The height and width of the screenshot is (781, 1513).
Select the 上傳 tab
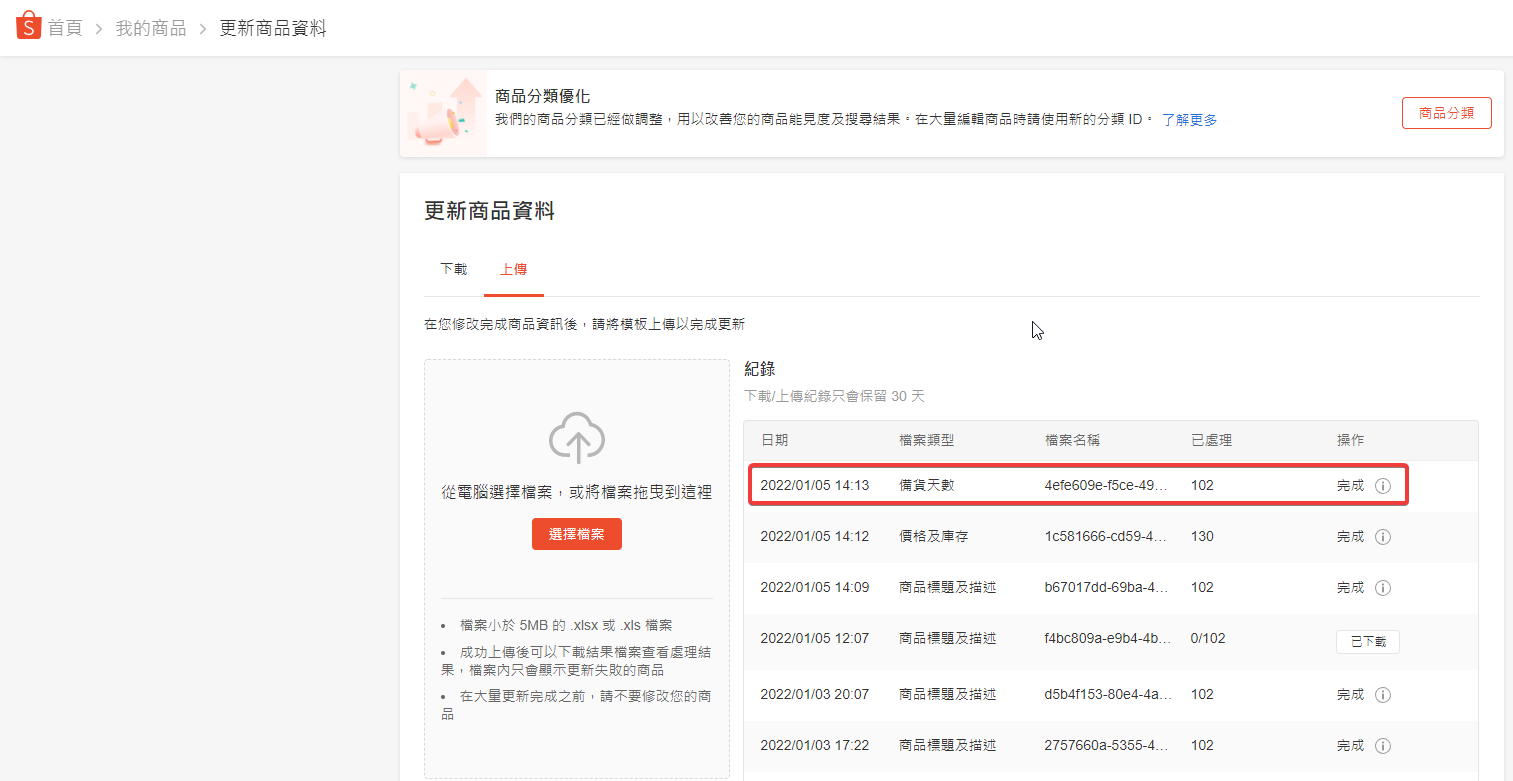tap(513, 269)
